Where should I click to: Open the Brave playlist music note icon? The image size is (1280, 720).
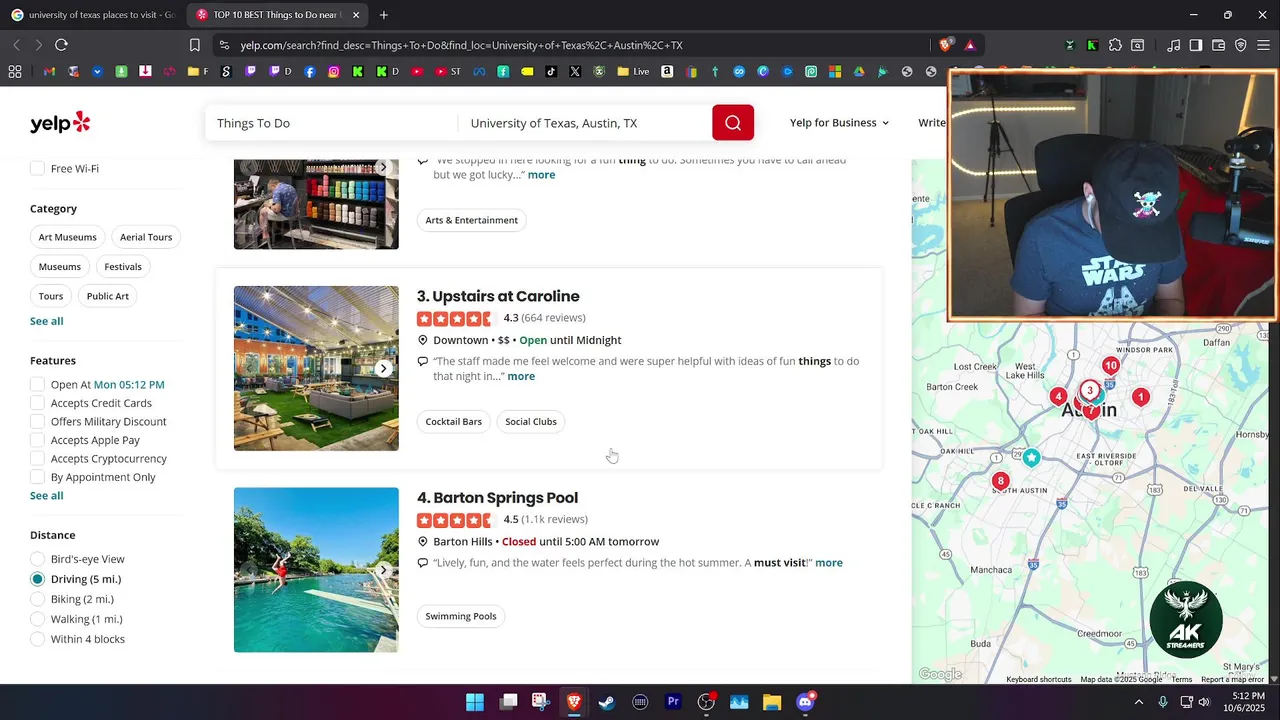coord(1173,45)
